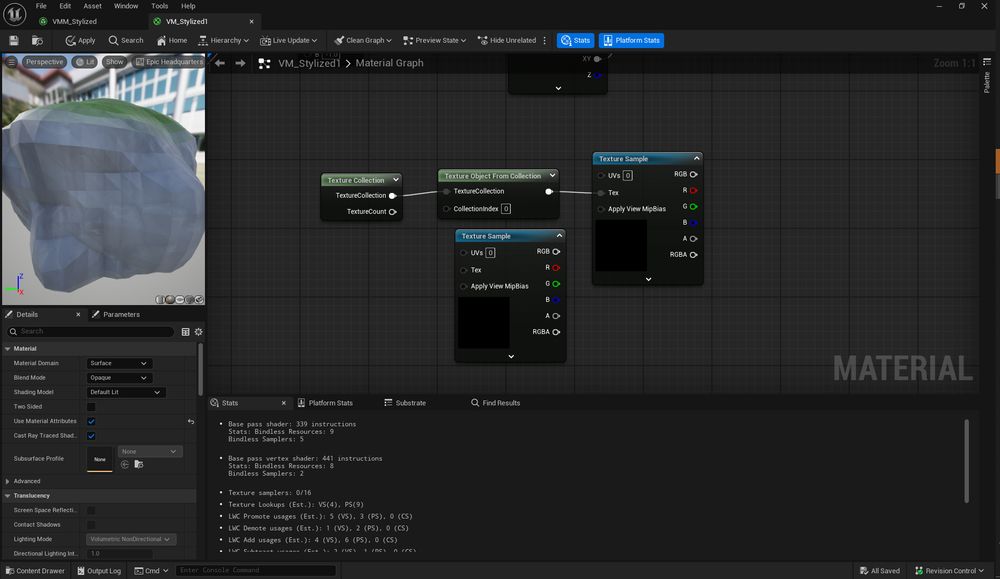The width and height of the screenshot is (1000, 579).
Task: Click the Hide Unrelated eye-node icon
Action: pos(483,40)
